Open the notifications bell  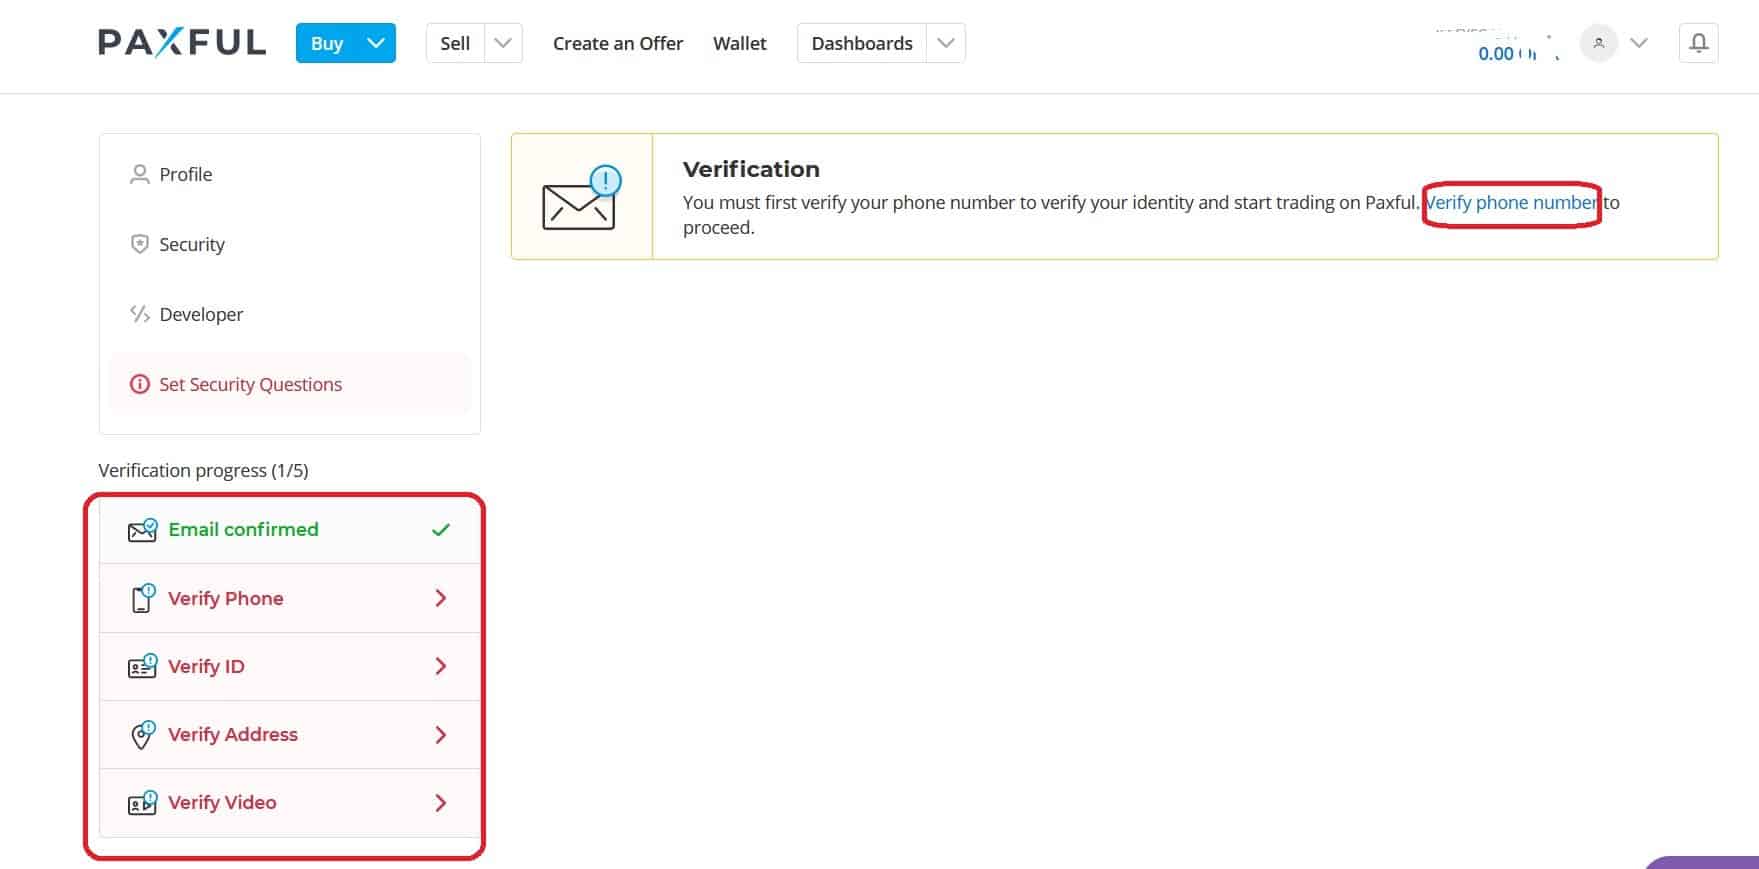pos(1698,43)
